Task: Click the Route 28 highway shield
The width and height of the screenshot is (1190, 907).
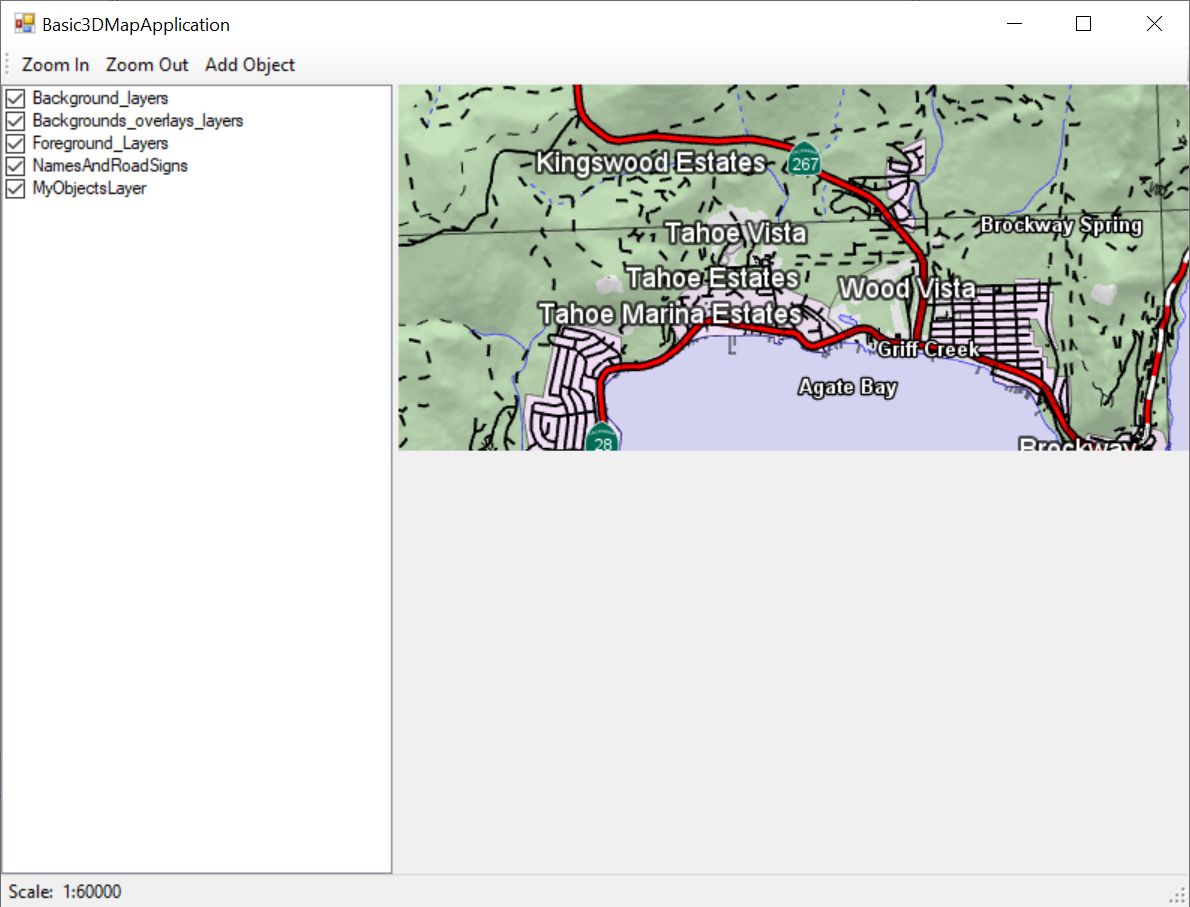Action: 602,439
